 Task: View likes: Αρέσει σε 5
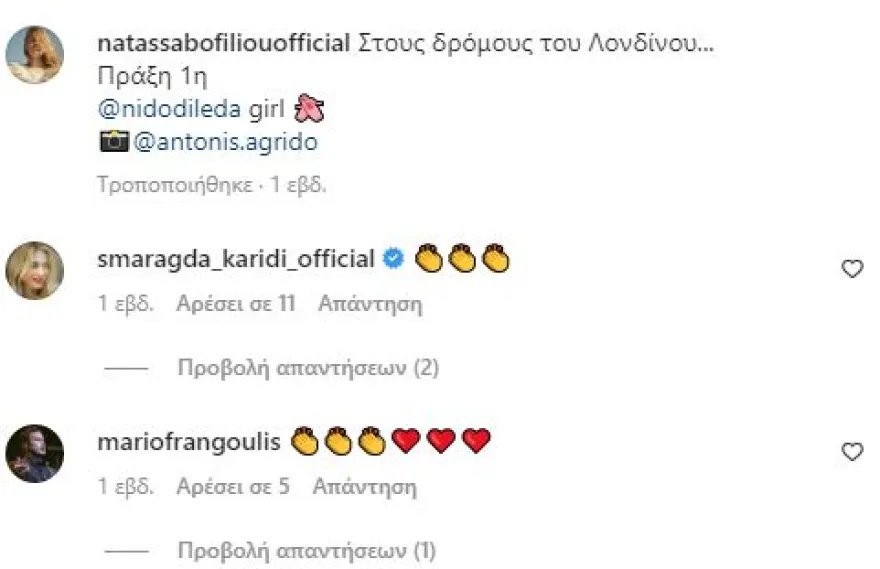point(233,487)
